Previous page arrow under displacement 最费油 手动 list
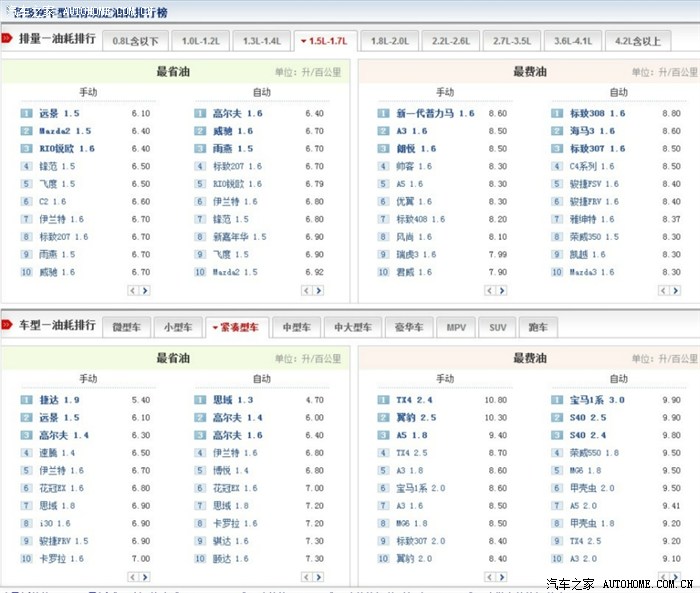 [490, 291]
